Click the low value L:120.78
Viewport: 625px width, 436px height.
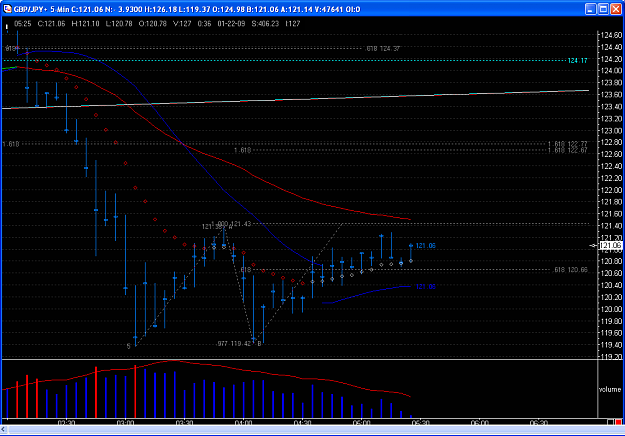[x=119, y=24]
